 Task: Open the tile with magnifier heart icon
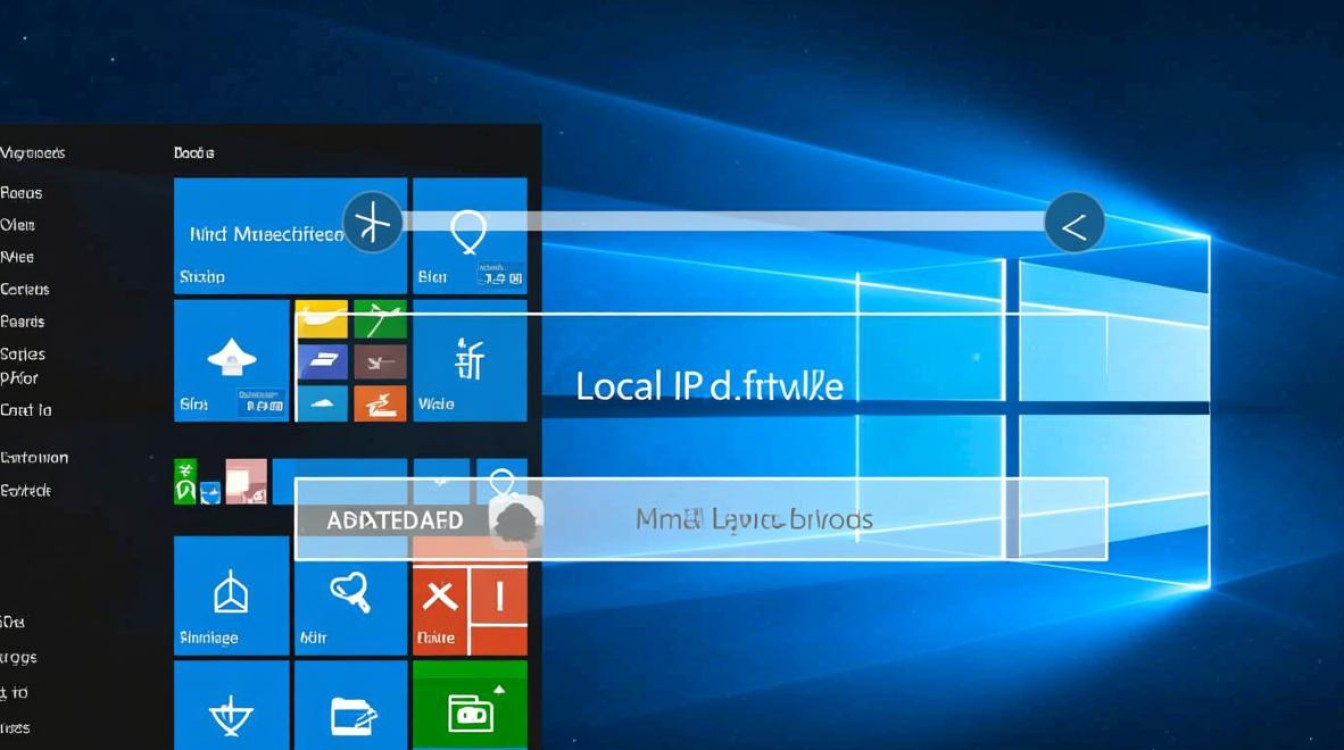350,595
